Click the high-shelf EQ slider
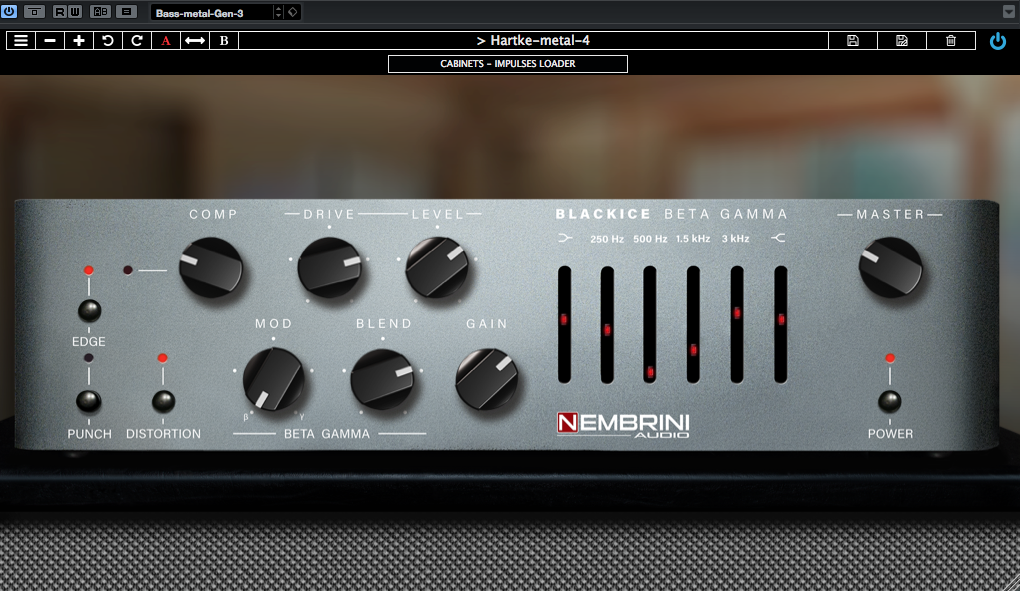The width and height of the screenshot is (1020, 591). (x=781, y=324)
